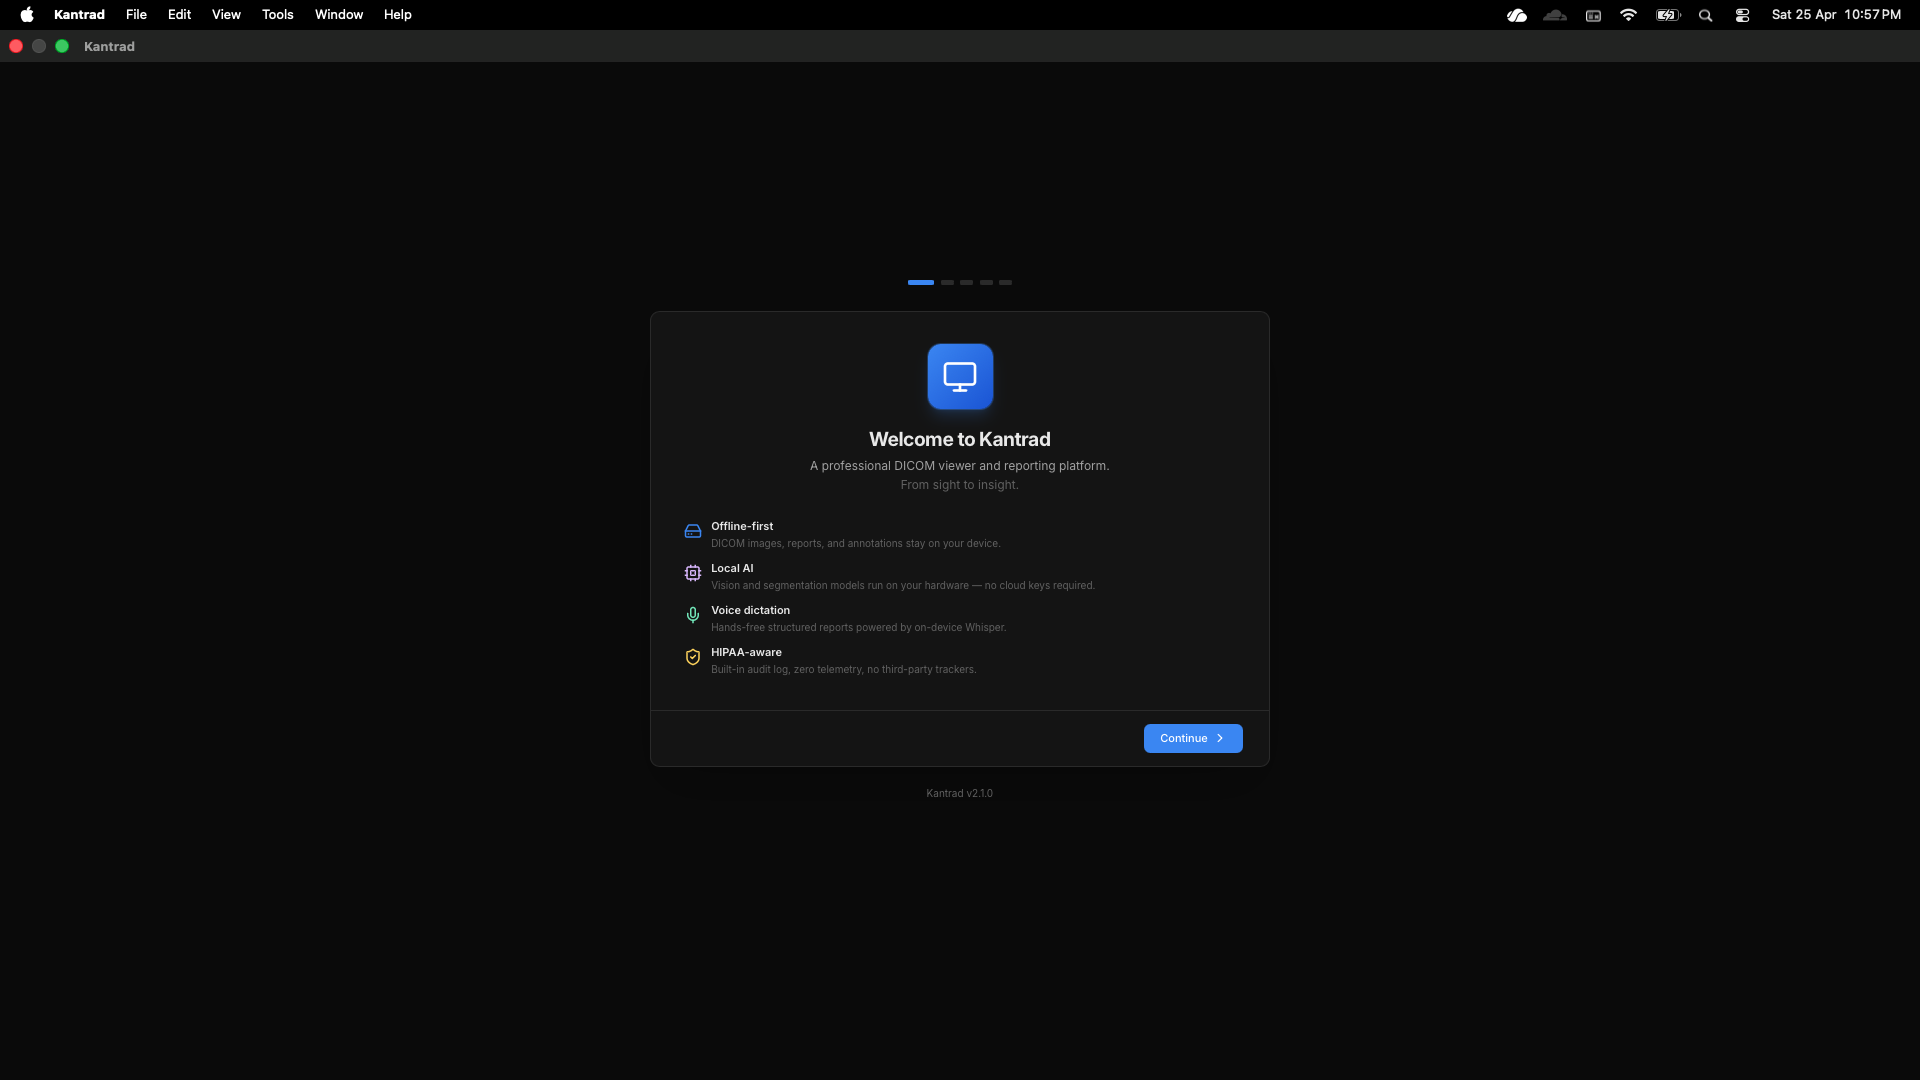
Task: Click the Voice dictation microphone icon
Action: coord(693,615)
